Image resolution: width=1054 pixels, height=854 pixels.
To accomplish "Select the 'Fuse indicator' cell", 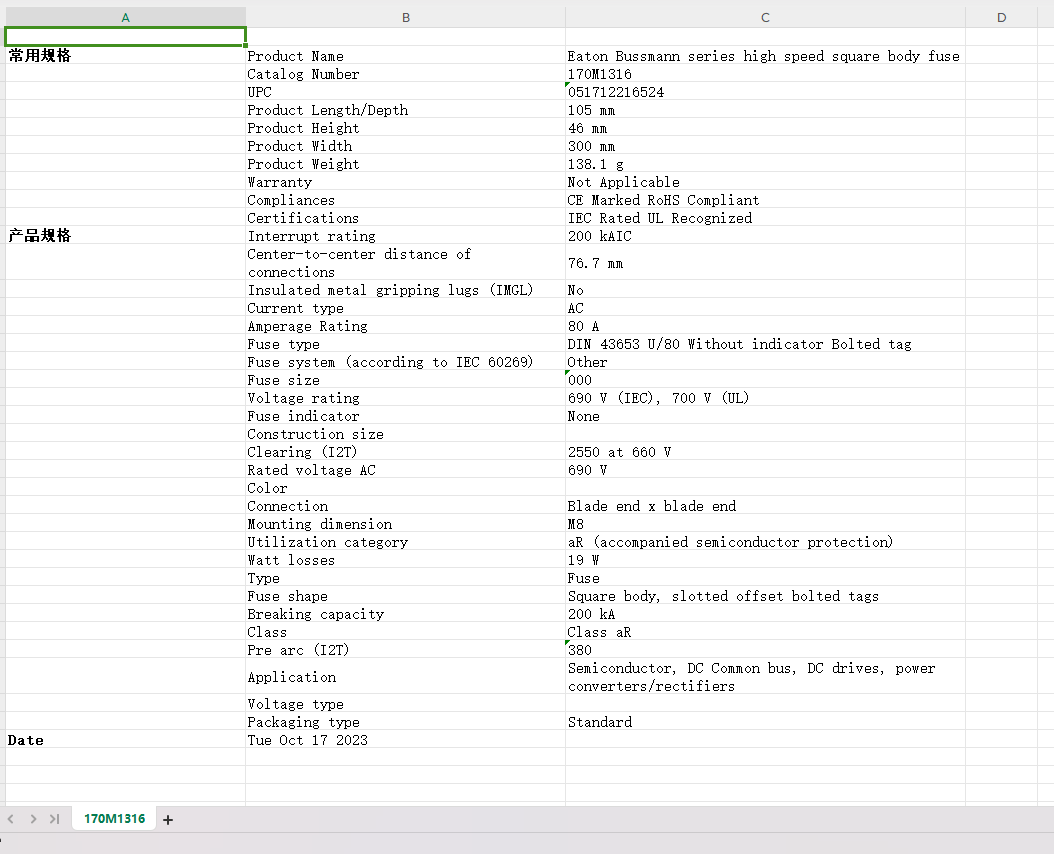I will pos(406,416).
